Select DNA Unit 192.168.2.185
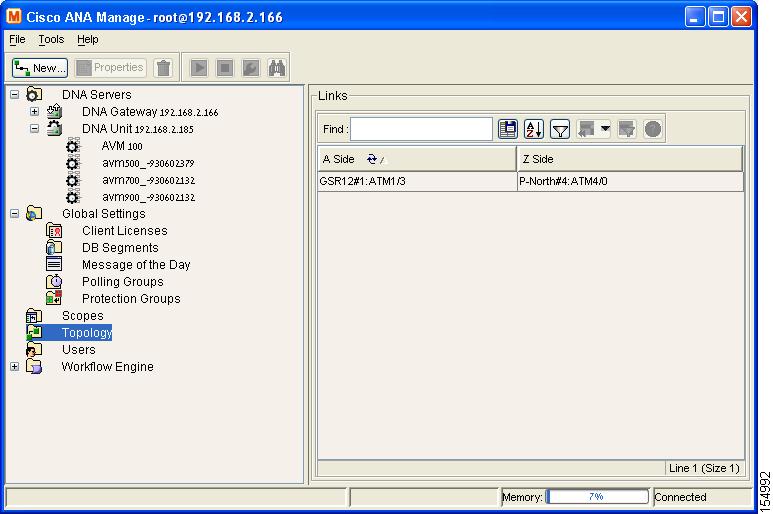Image resolution: width=773 pixels, height=514 pixels. coord(138,129)
